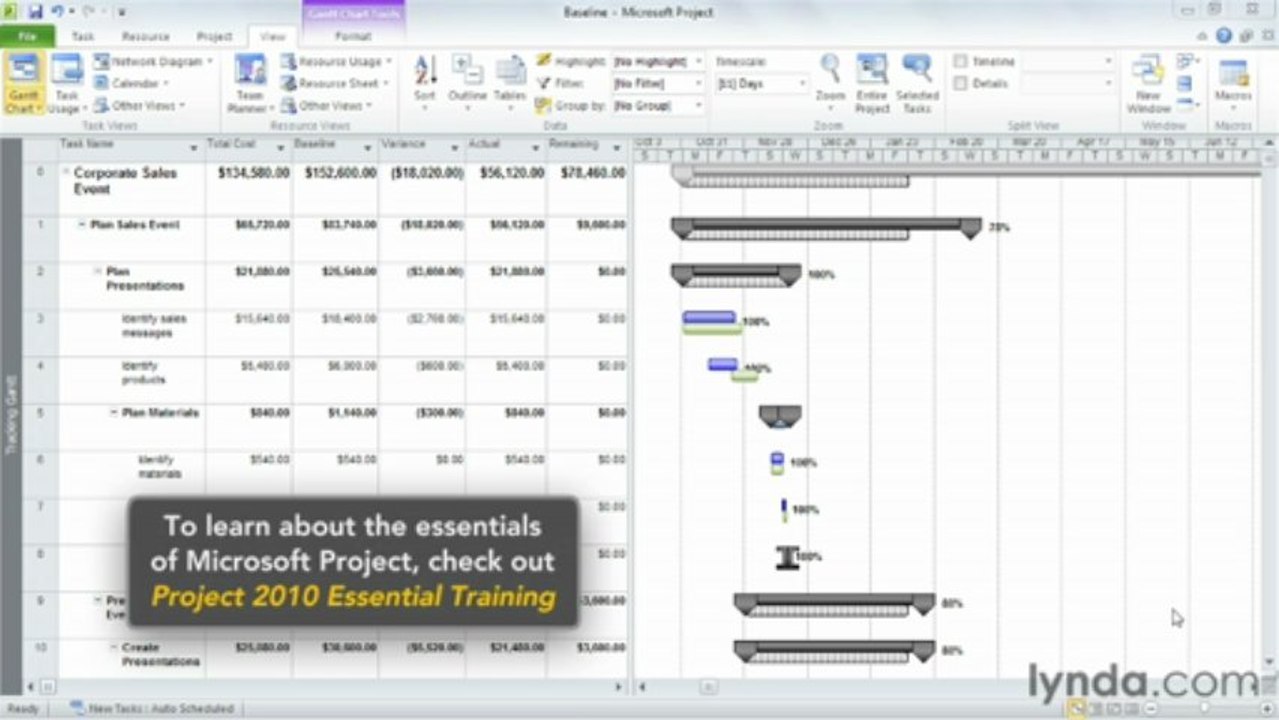Image resolution: width=1279 pixels, height=720 pixels.
Task: Zoom to Selected Tasks
Action: click(x=916, y=84)
